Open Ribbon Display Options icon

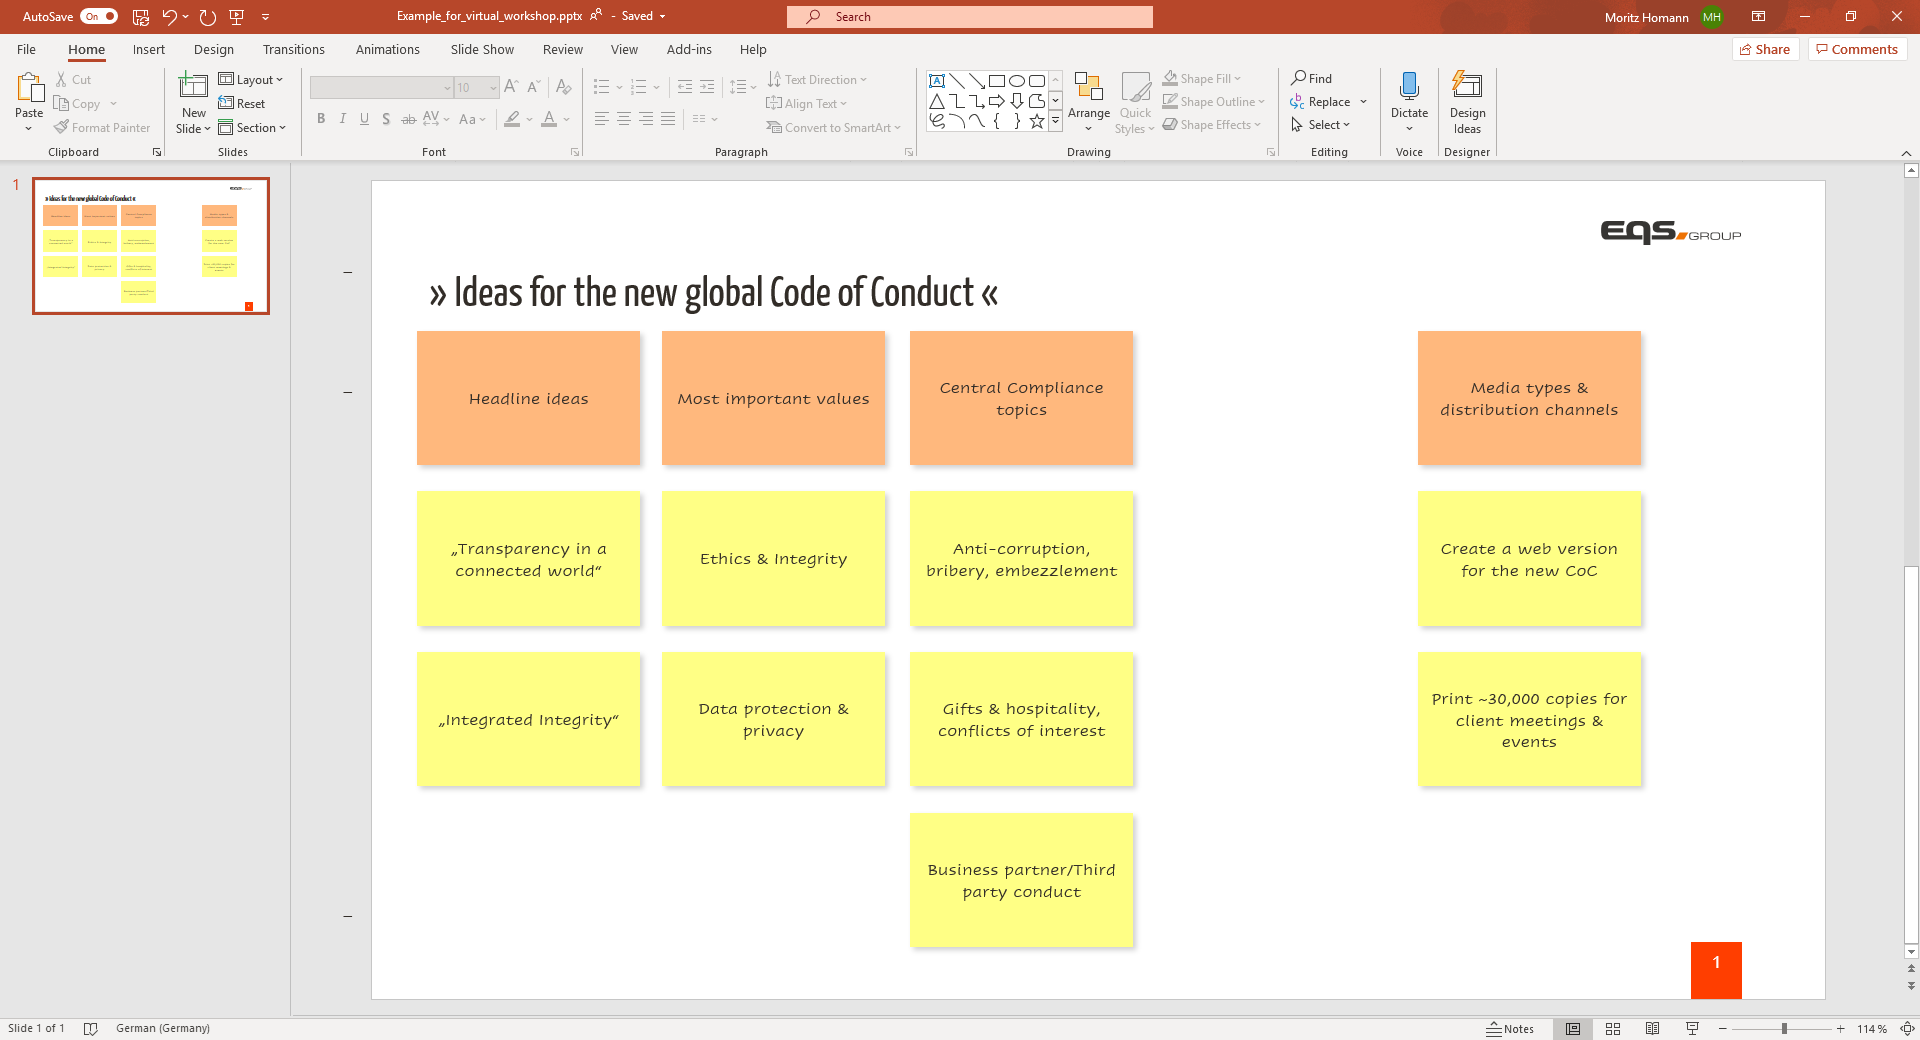tap(1758, 17)
